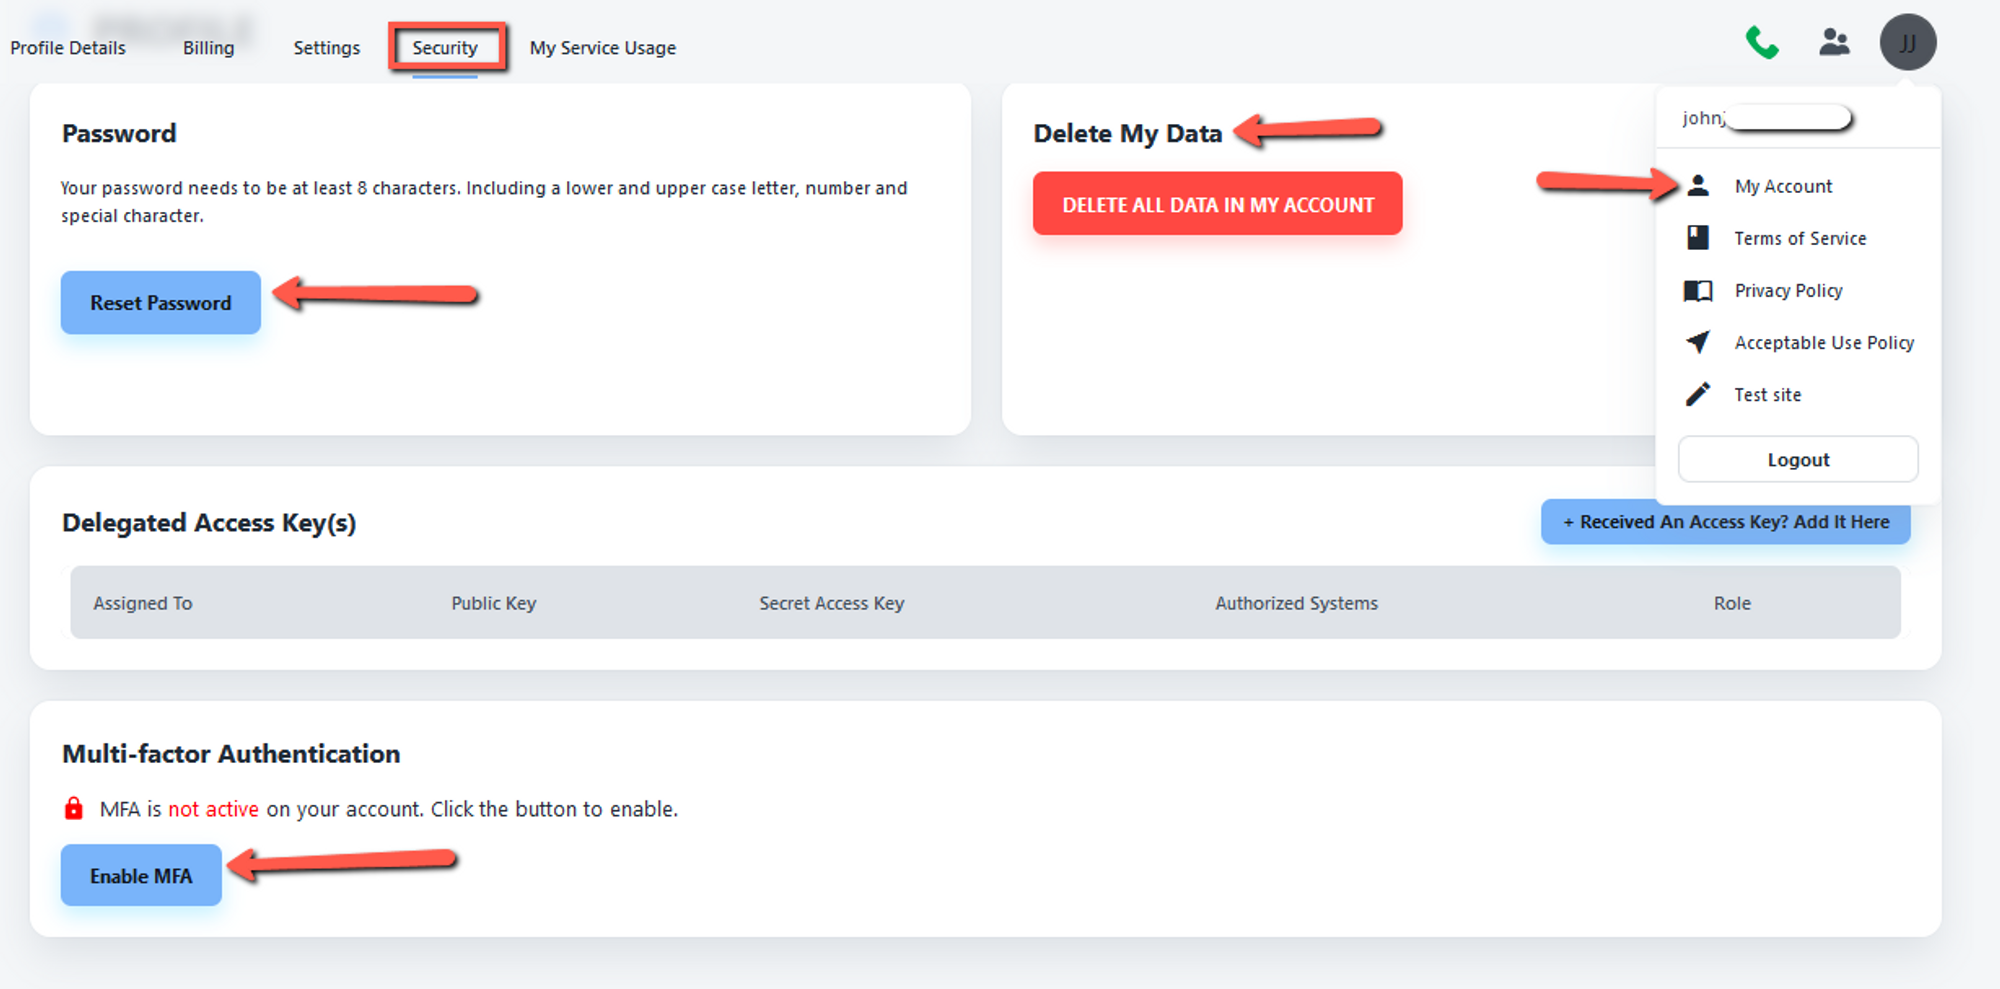Click the Logout button

[1797, 460]
